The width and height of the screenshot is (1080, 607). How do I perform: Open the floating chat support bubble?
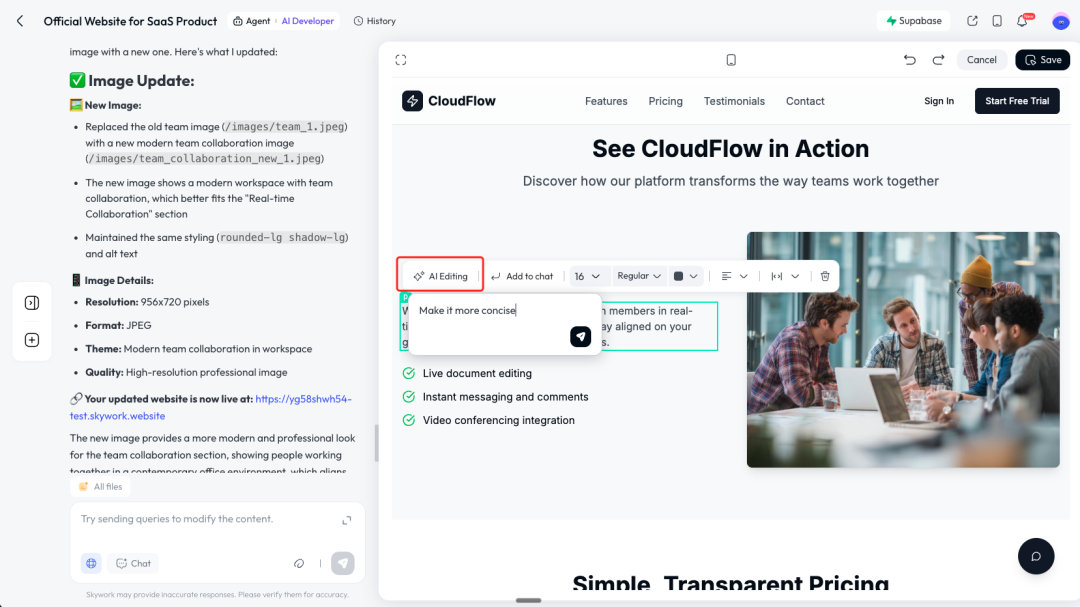(x=1036, y=556)
